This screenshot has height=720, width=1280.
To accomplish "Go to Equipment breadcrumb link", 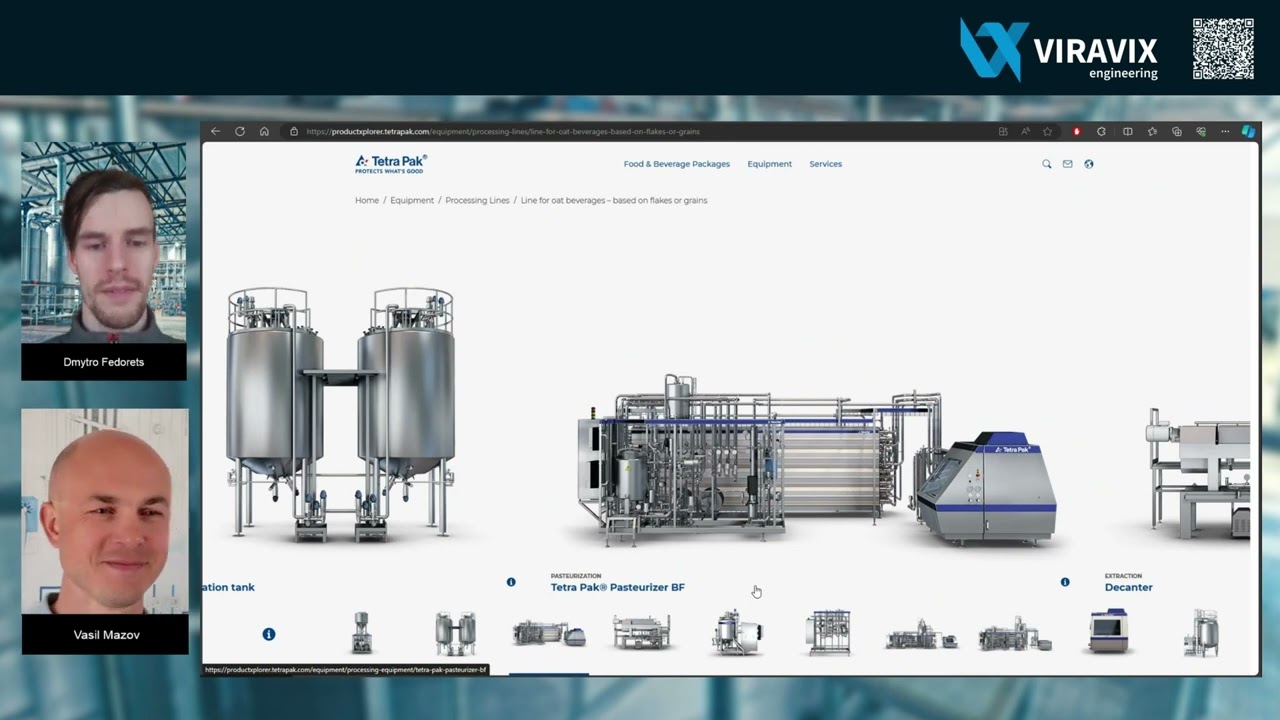I will [412, 200].
